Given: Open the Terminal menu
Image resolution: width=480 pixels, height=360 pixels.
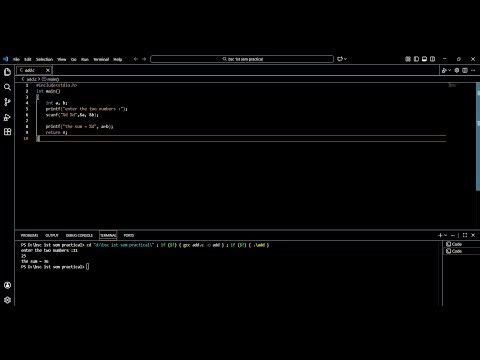Looking at the screenshot, I should (101, 59).
